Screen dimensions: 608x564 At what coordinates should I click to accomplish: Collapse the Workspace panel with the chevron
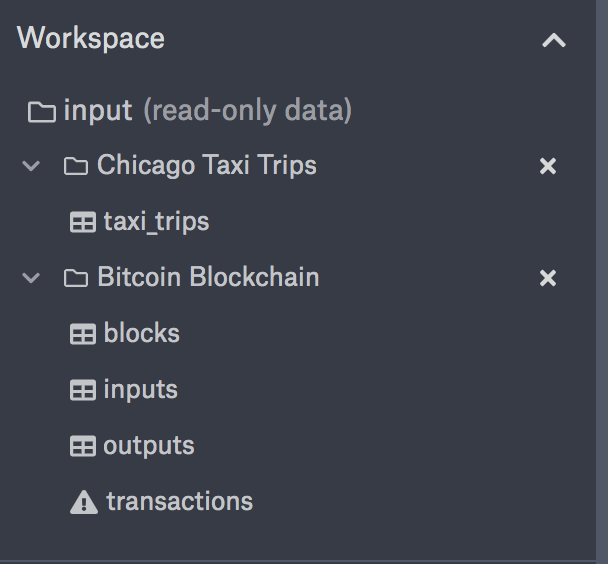[553, 41]
